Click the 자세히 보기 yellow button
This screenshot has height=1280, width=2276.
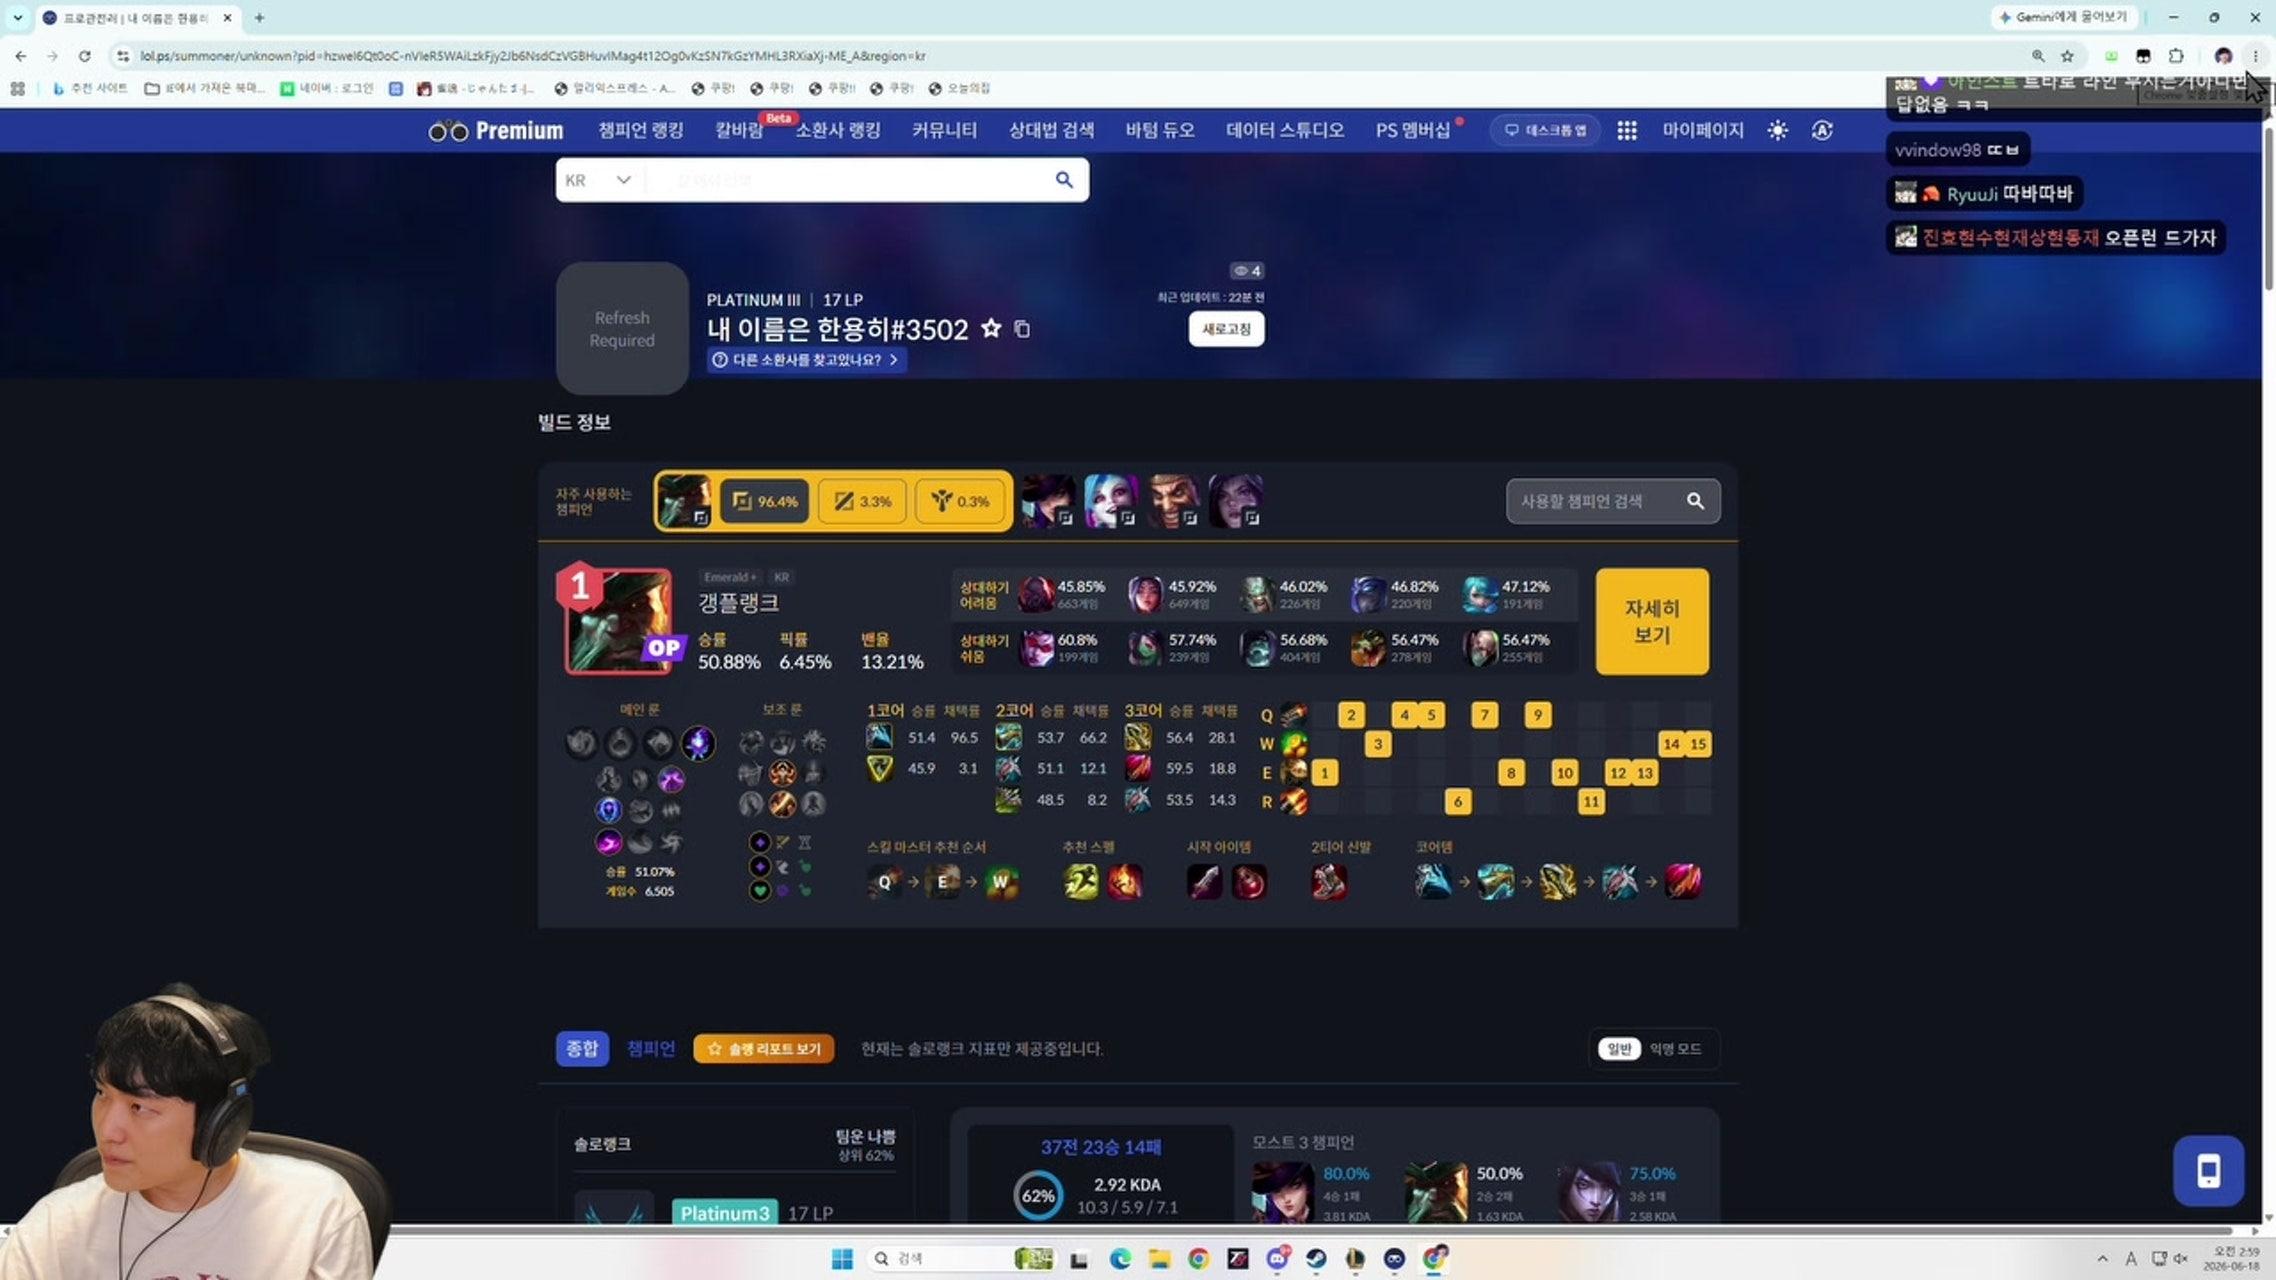1652,621
